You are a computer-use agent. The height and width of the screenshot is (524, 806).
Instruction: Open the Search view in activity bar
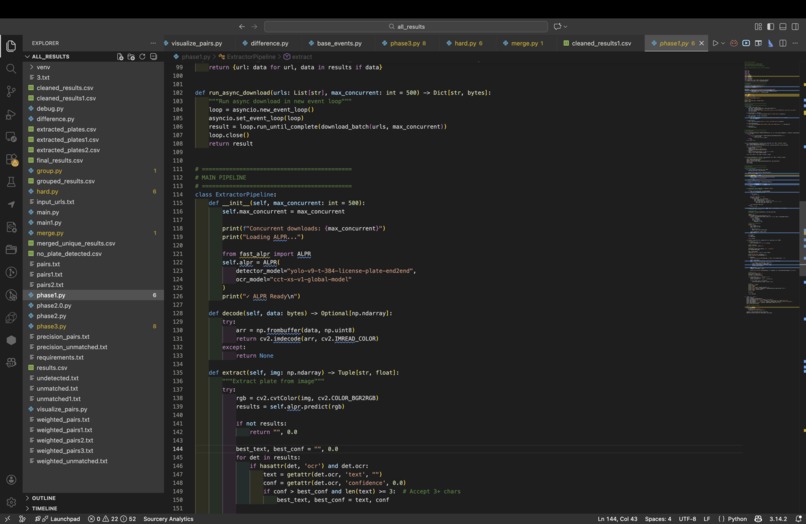[x=11, y=68]
